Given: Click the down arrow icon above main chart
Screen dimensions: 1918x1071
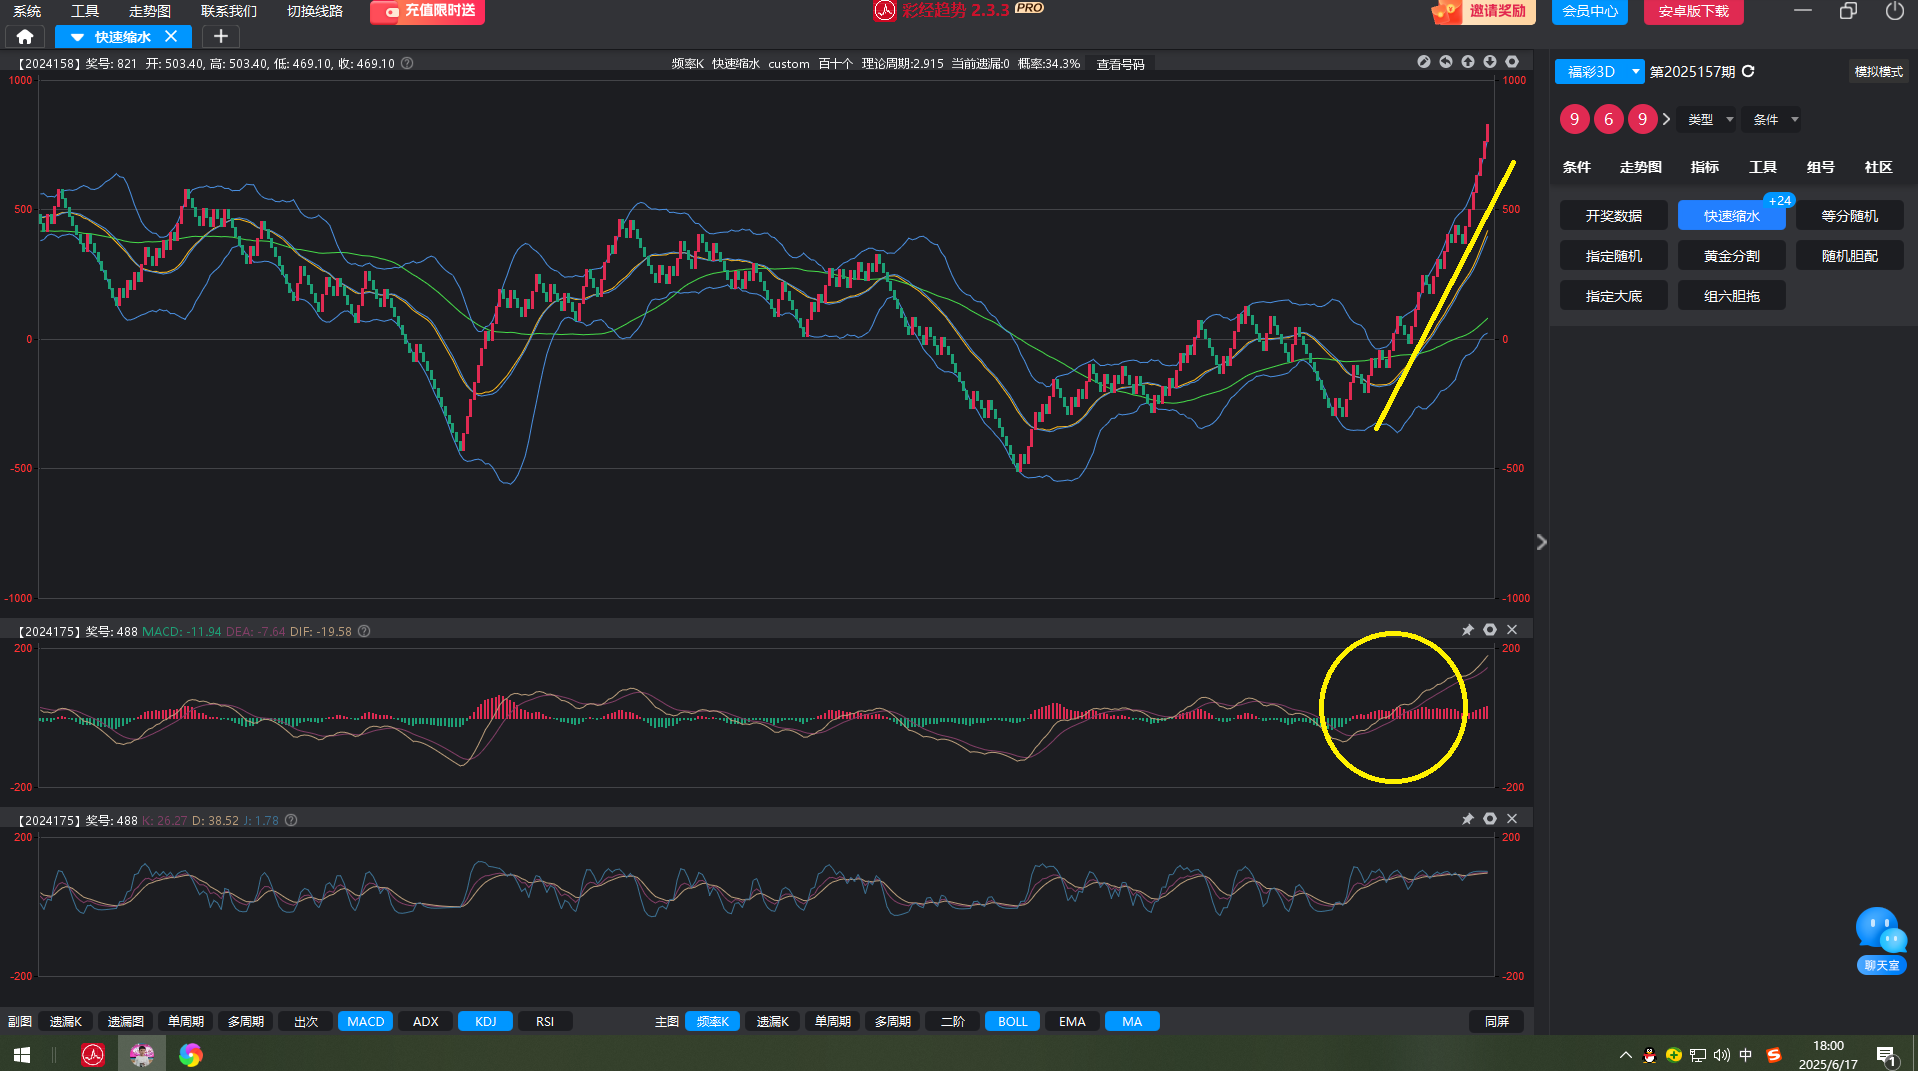Looking at the screenshot, I should point(1490,62).
